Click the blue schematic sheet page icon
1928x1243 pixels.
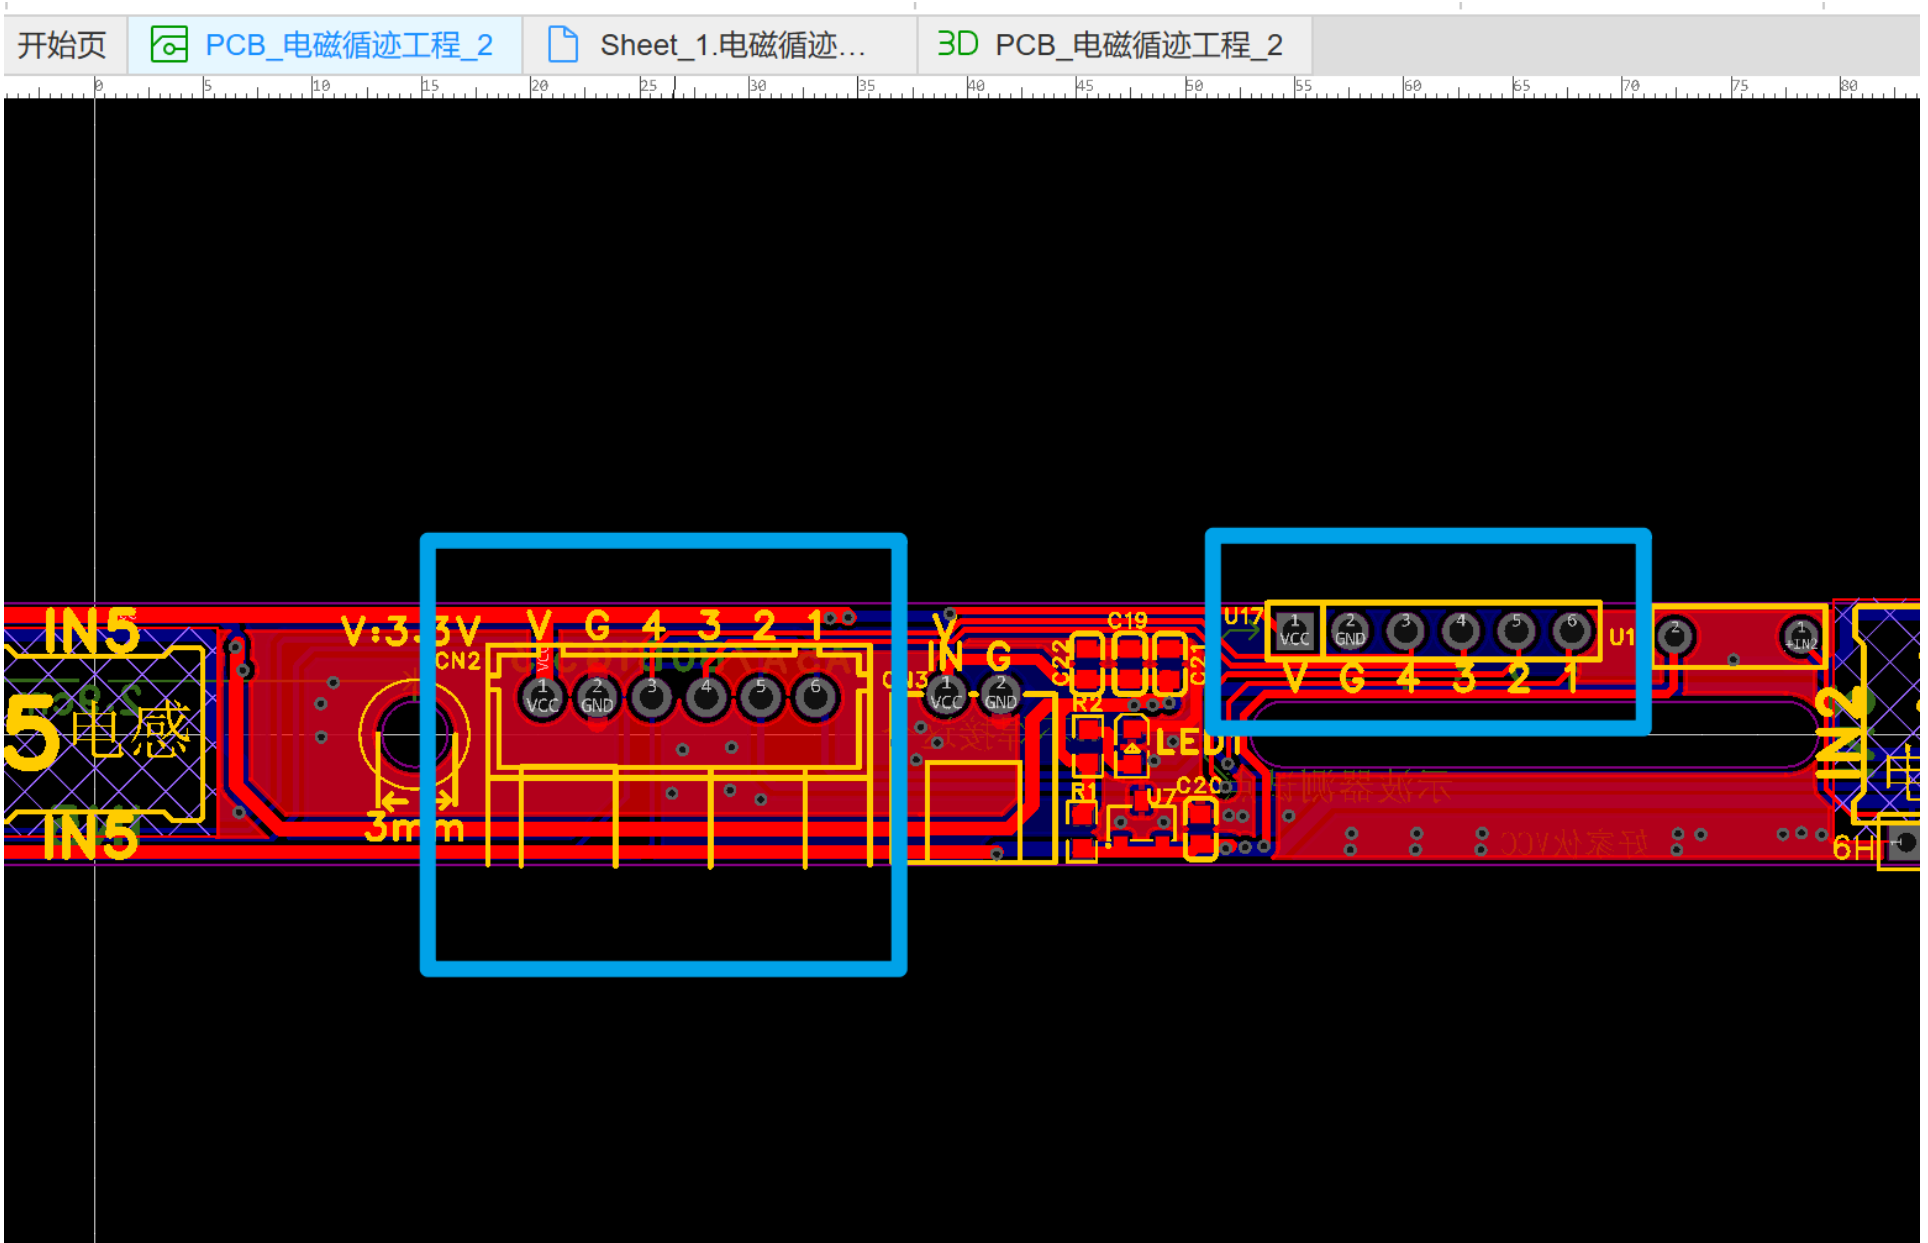point(563,45)
